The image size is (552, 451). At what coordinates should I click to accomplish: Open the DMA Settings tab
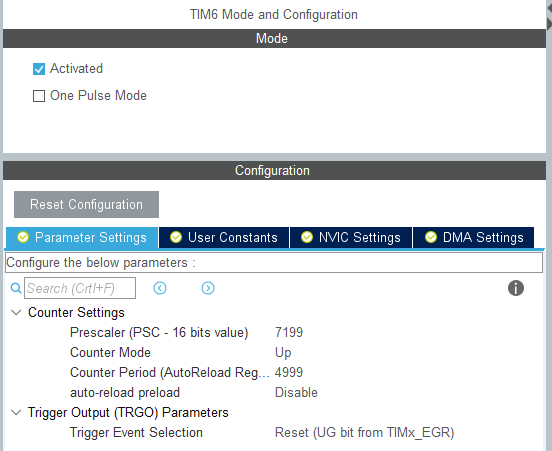pos(473,238)
